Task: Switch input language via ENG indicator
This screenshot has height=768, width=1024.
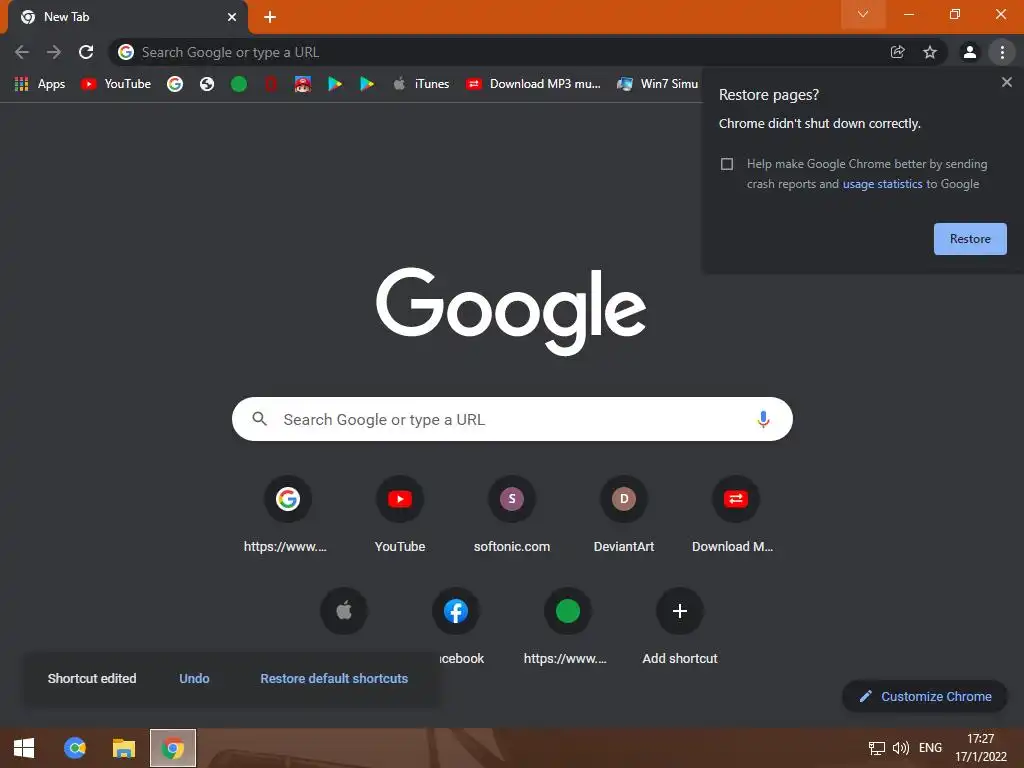Action: (x=930, y=748)
